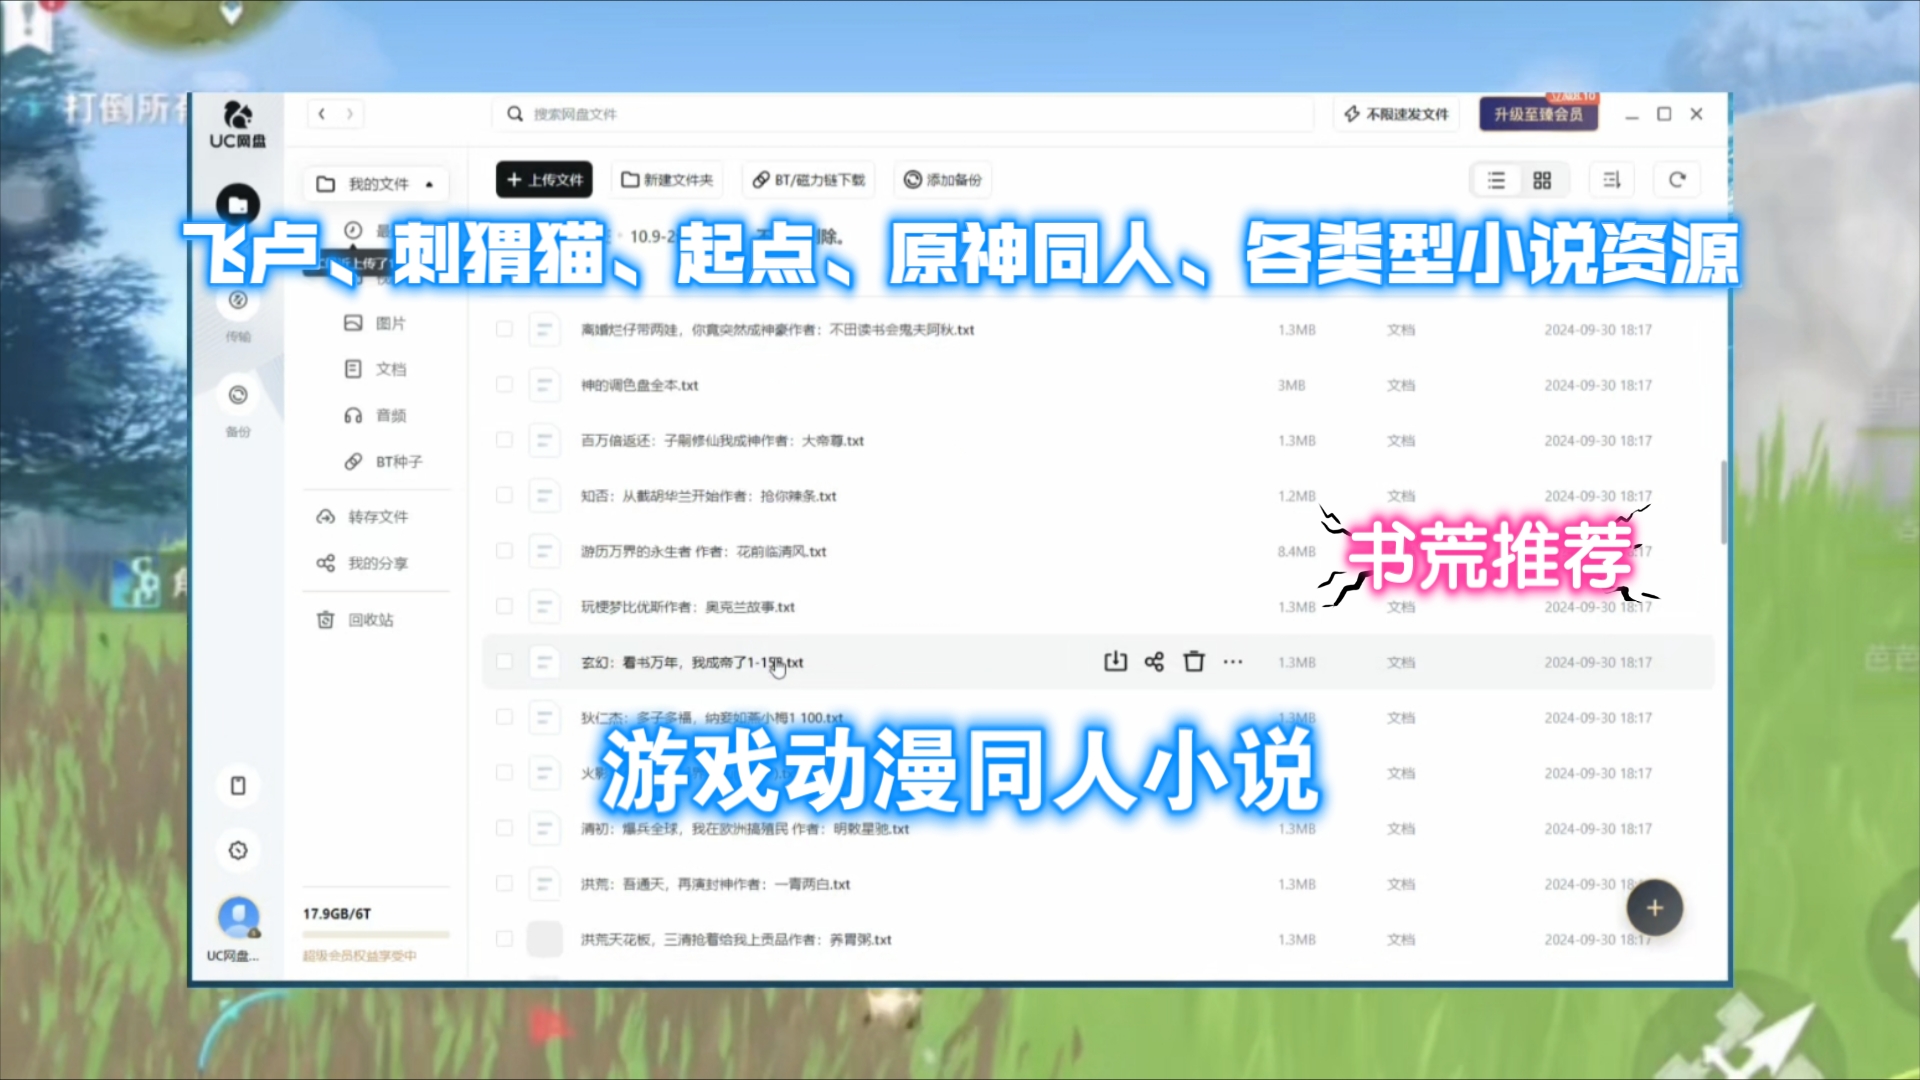Check the 游历万界的永生者 row
The width and height of the screenshot is (1920, 1080).
504,551
